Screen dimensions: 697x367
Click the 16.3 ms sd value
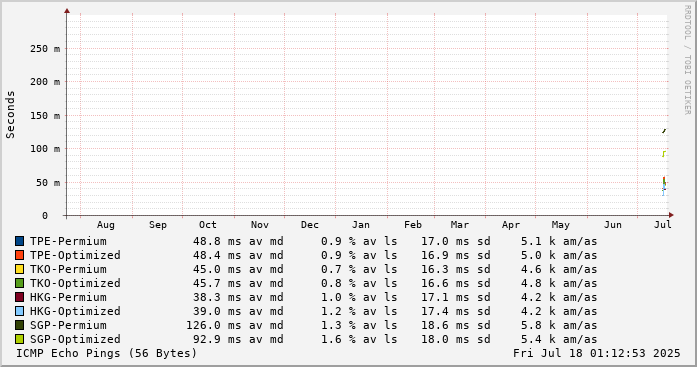point(456,269)
